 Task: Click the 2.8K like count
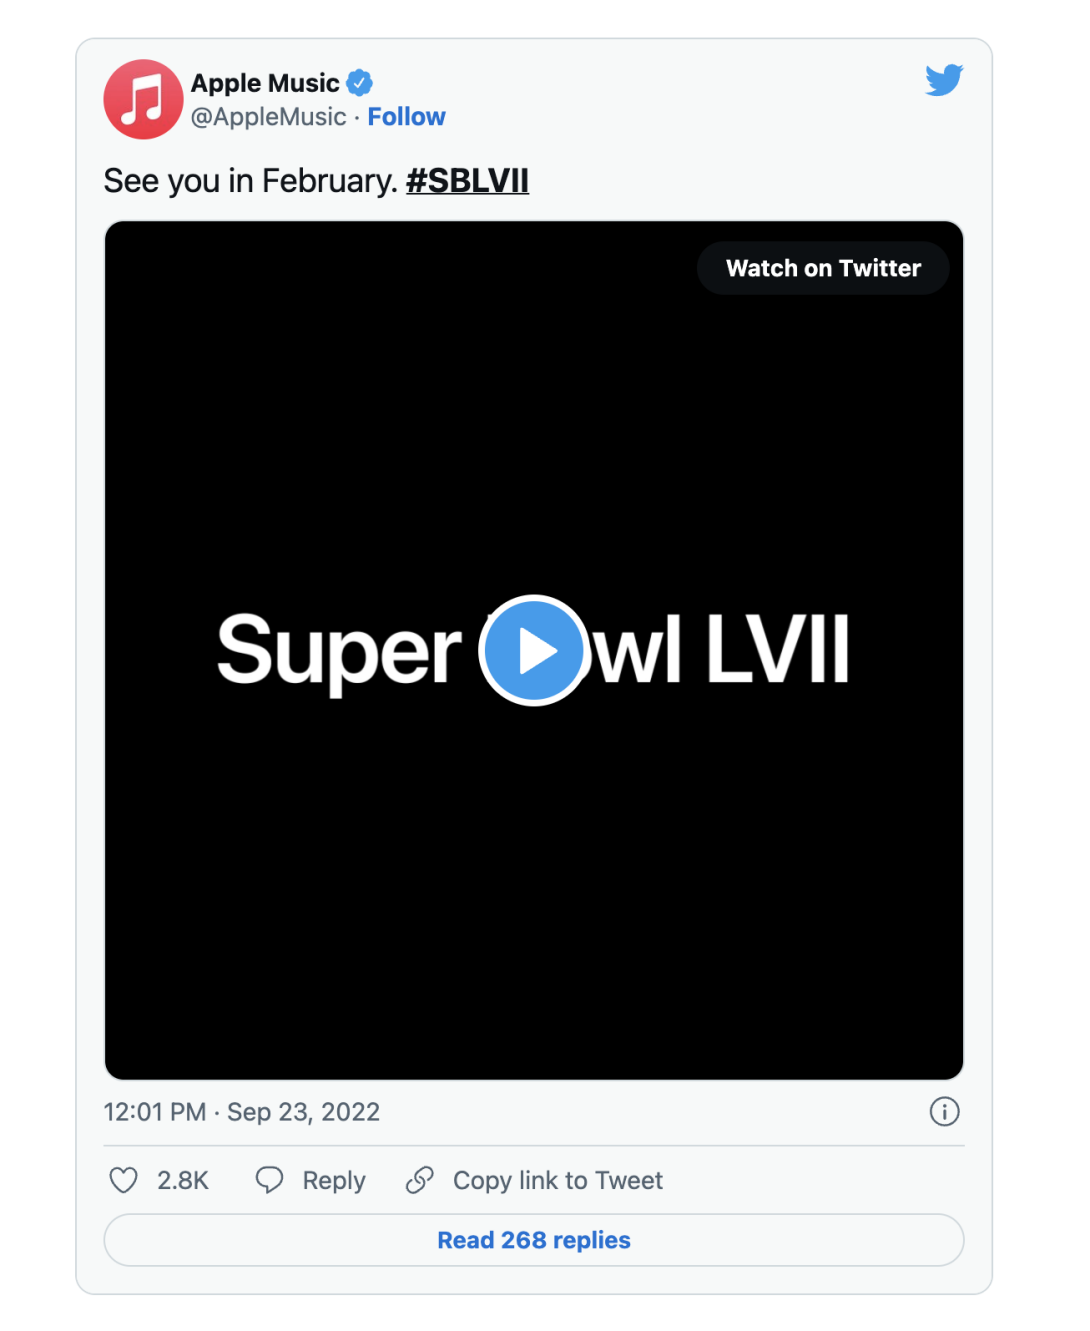click(182, 1180)
